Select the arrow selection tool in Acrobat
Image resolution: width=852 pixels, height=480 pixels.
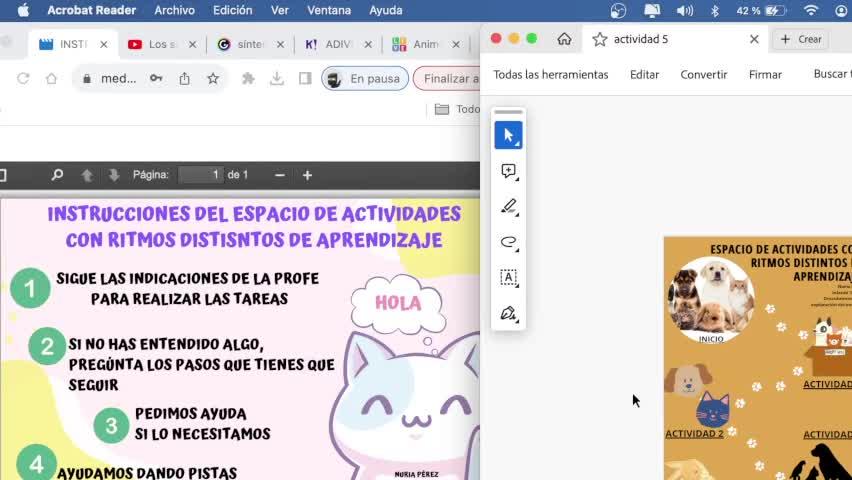pyautogui.click(x=508, y=136)
